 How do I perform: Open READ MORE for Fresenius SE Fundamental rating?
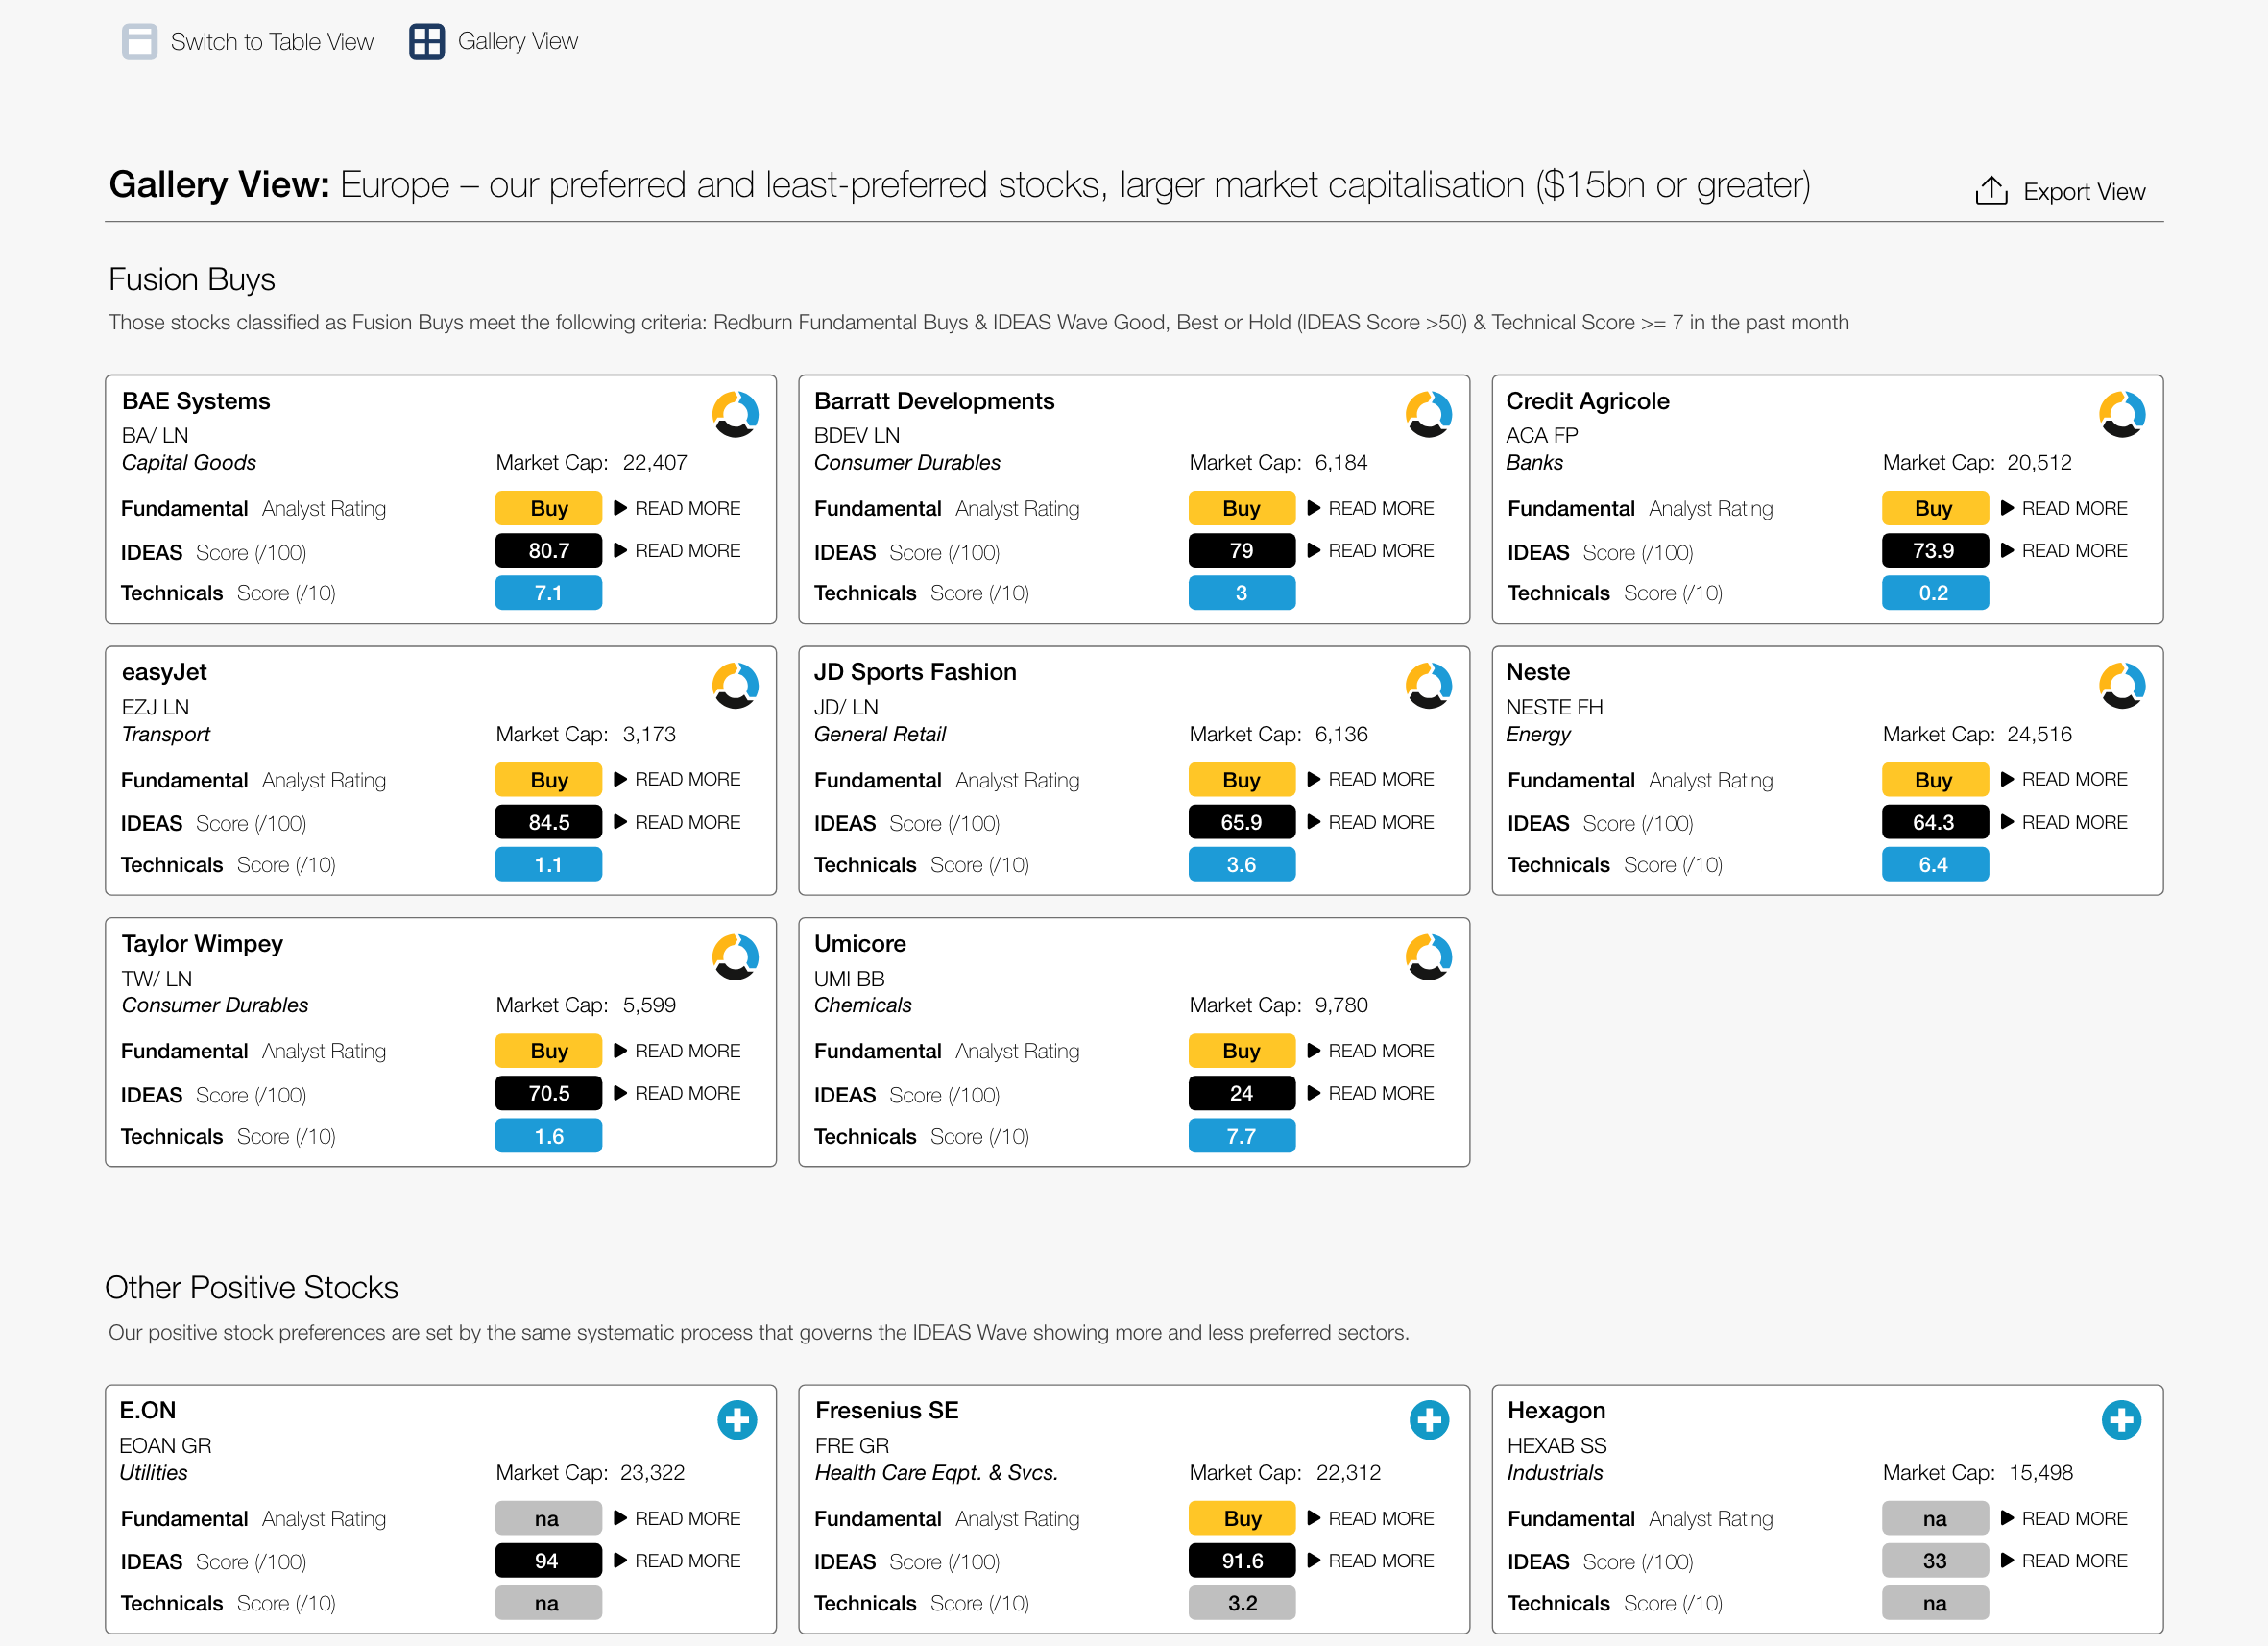pos(1371,1518)
